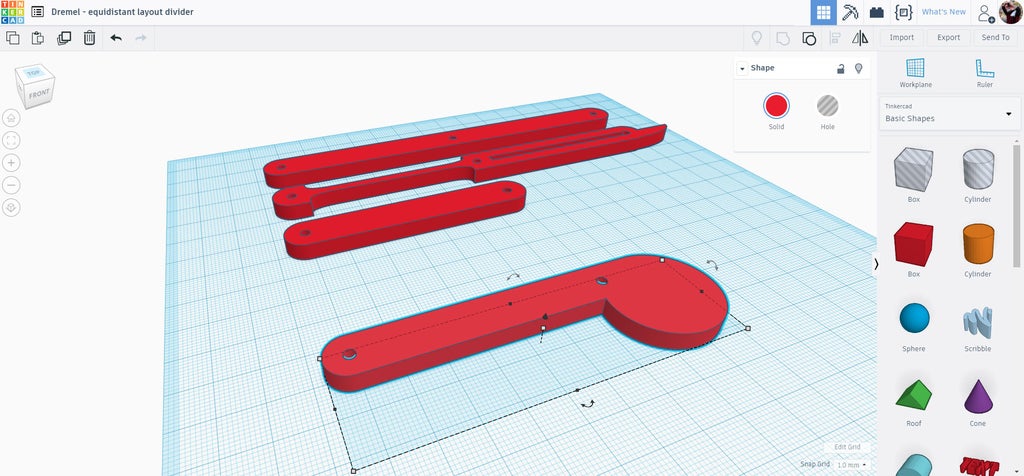Click the Import button

pyautogui.click(x=901, y=38)
